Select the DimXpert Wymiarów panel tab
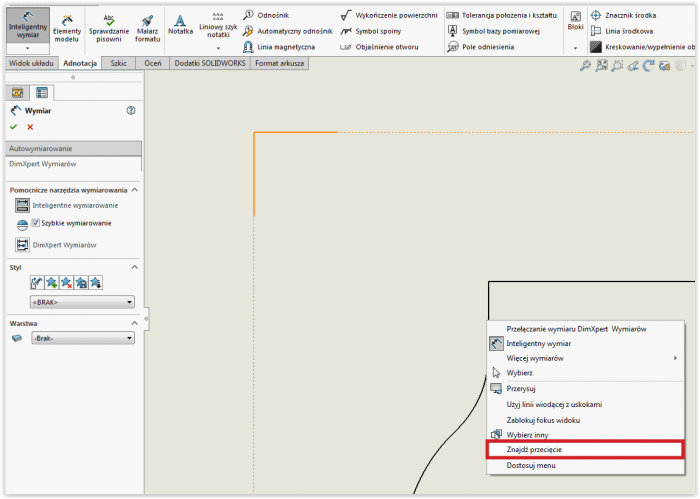This screenshot has height=499, width=700. tap(73, 164)
